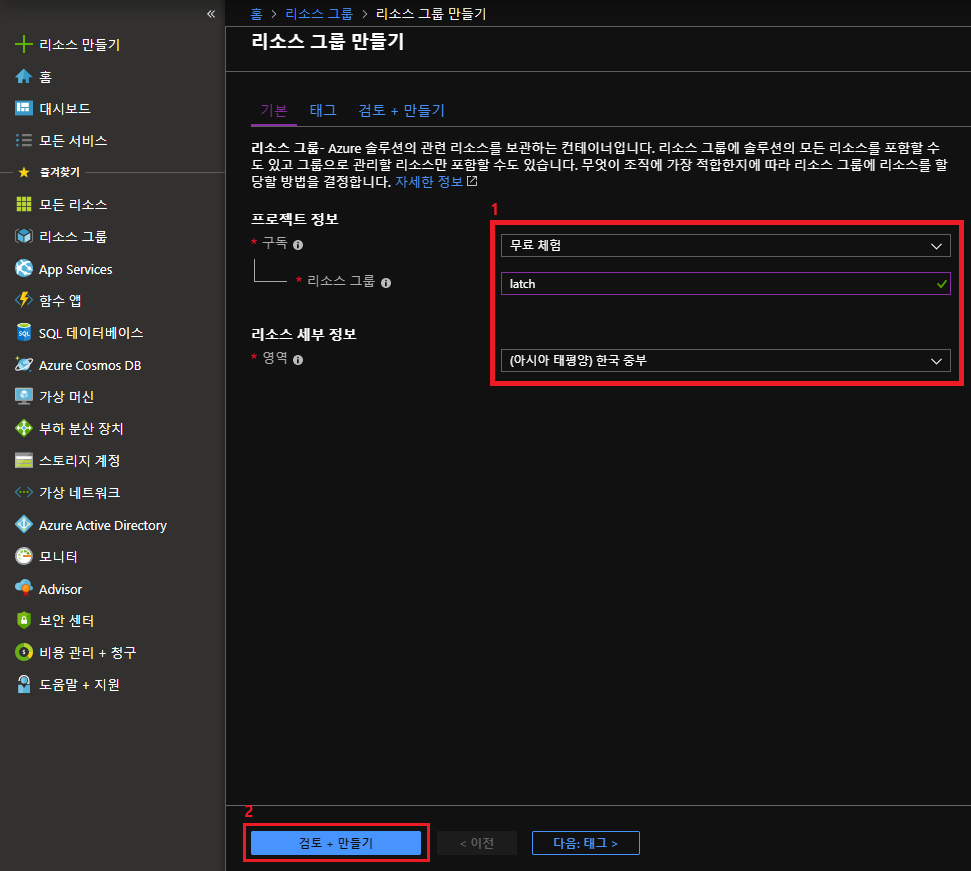
Task: Open the 모든 리소스 grid icon
Action: 24,204
